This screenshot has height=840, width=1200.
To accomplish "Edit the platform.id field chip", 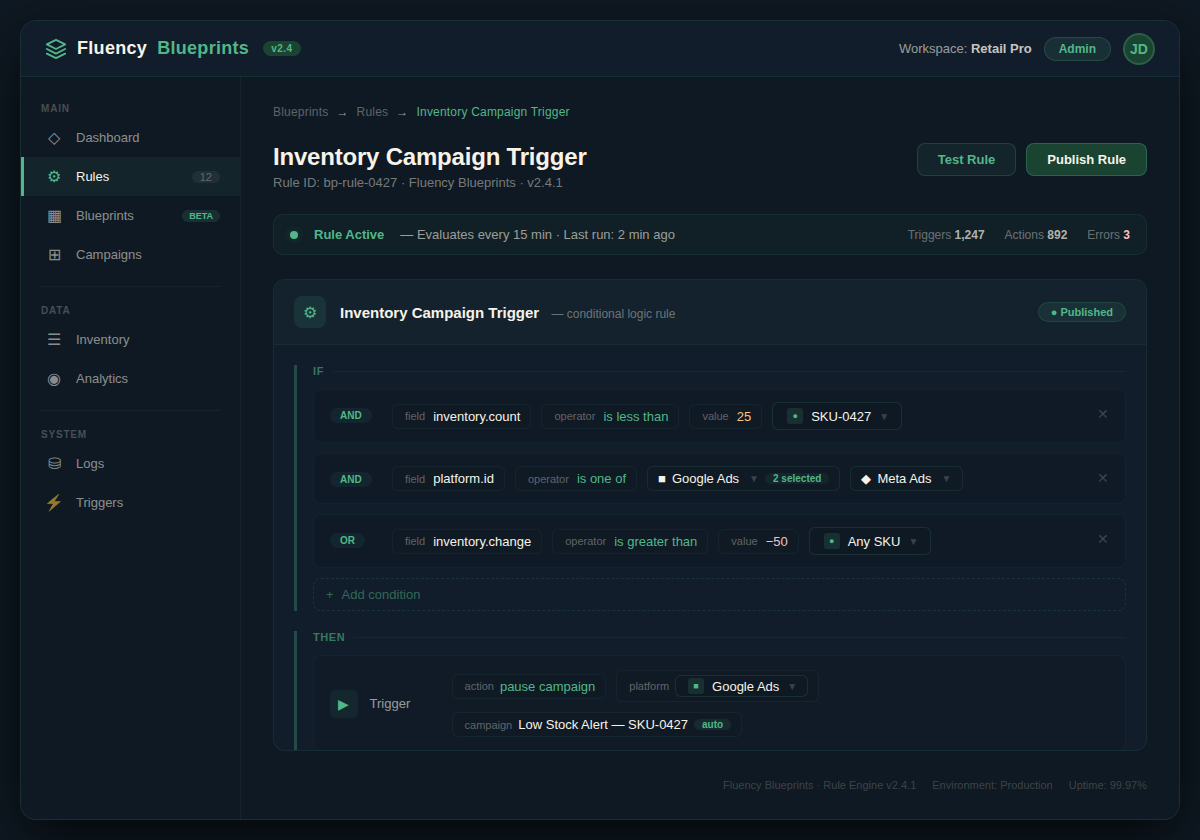I will 448,479.
